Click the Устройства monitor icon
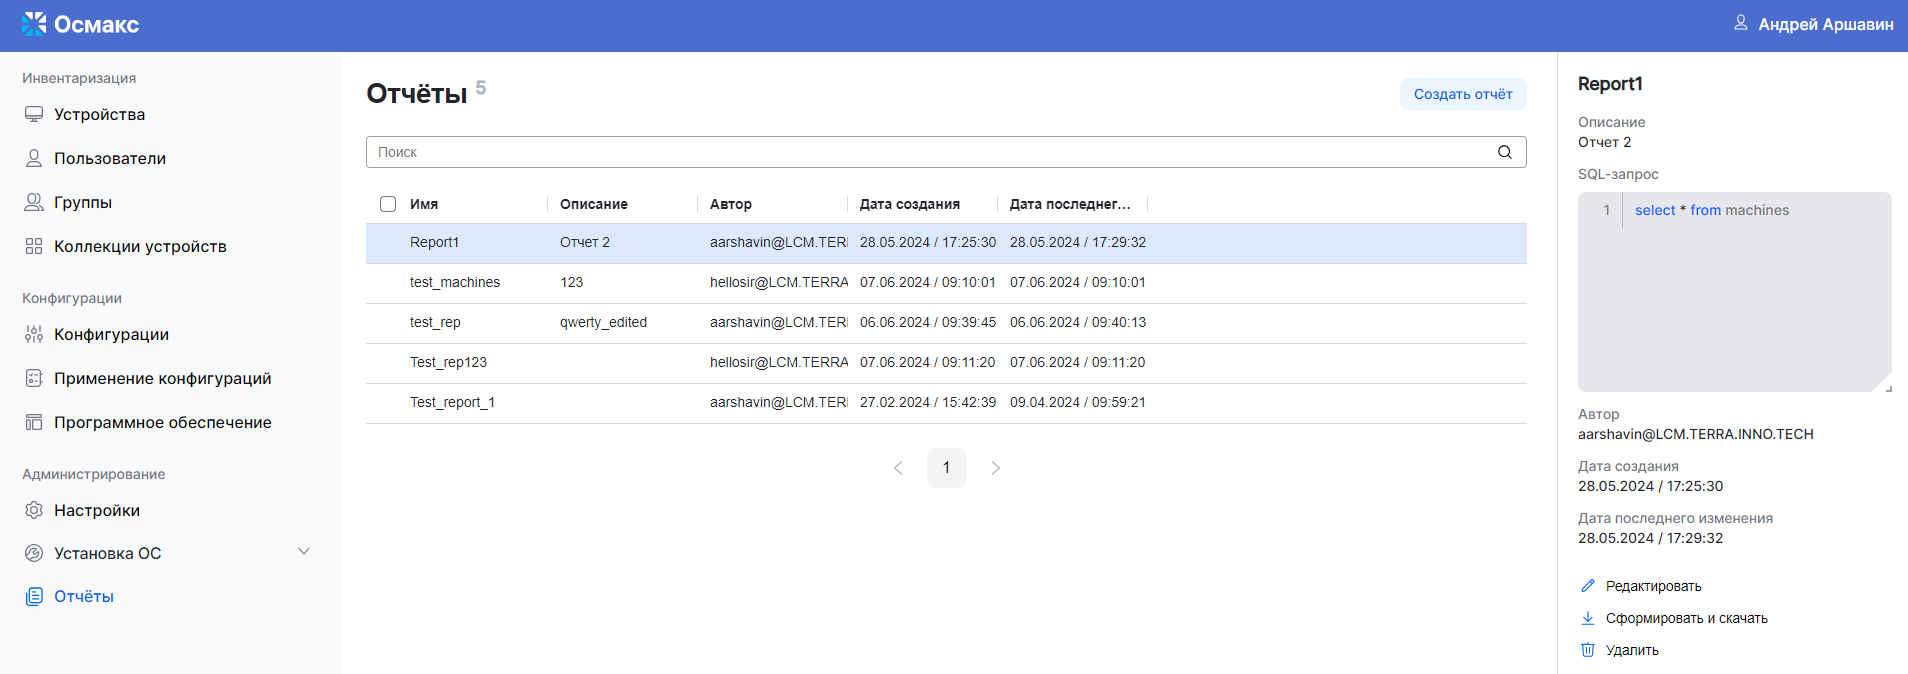This screenshot has width=1908, height=674. [x=34, y=114]
